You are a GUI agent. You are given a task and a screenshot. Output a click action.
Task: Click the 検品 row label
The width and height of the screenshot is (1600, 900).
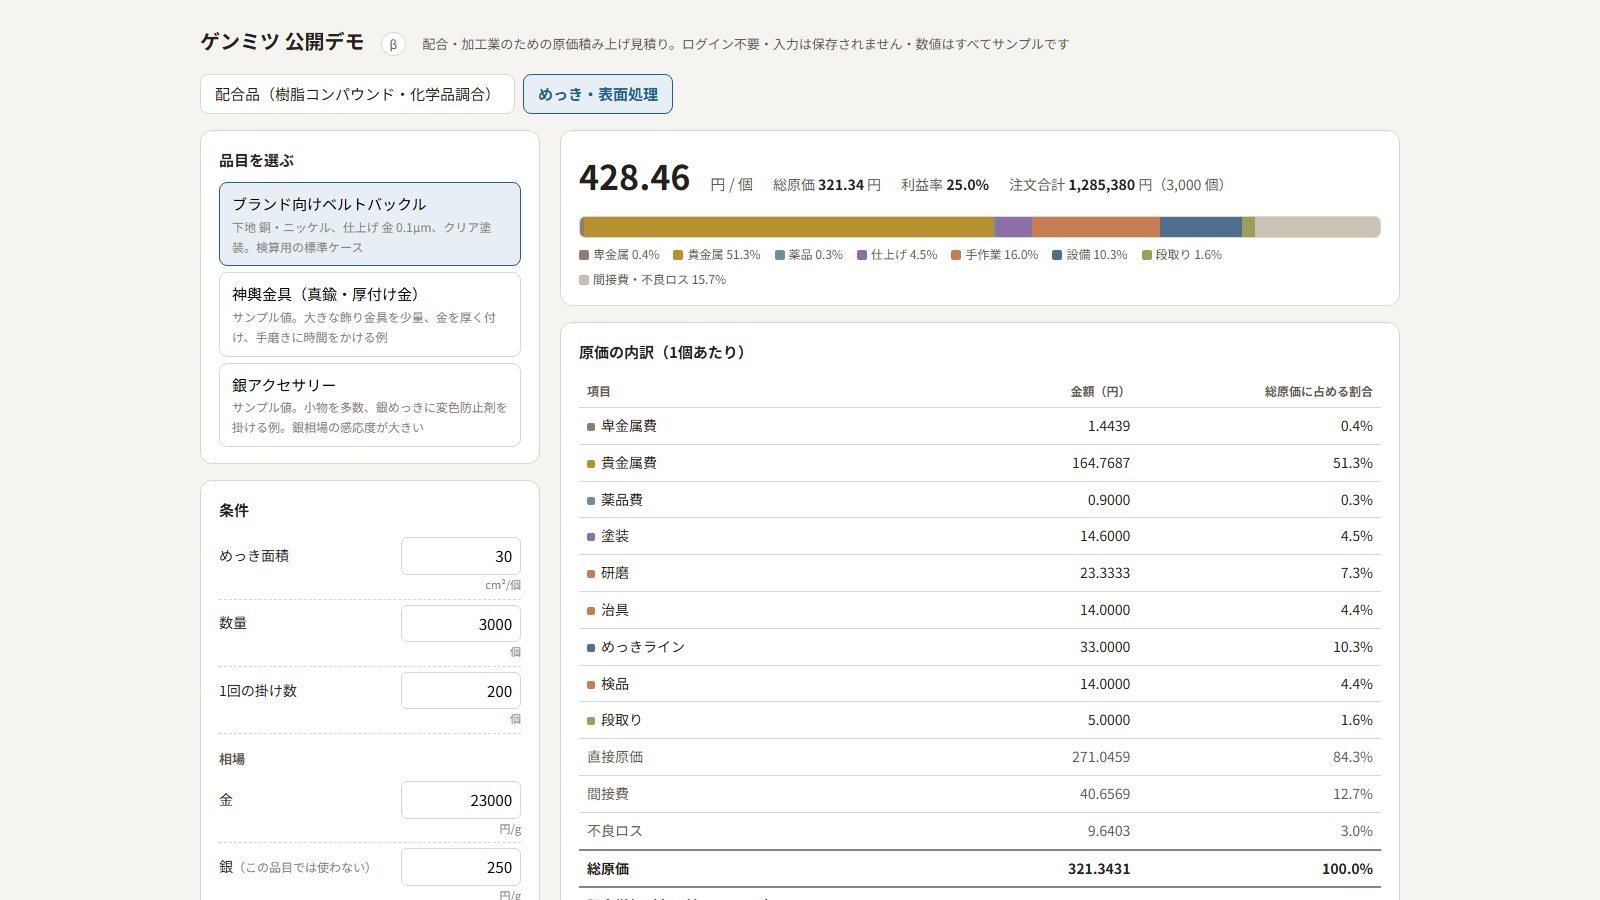(x=615, y=684)
